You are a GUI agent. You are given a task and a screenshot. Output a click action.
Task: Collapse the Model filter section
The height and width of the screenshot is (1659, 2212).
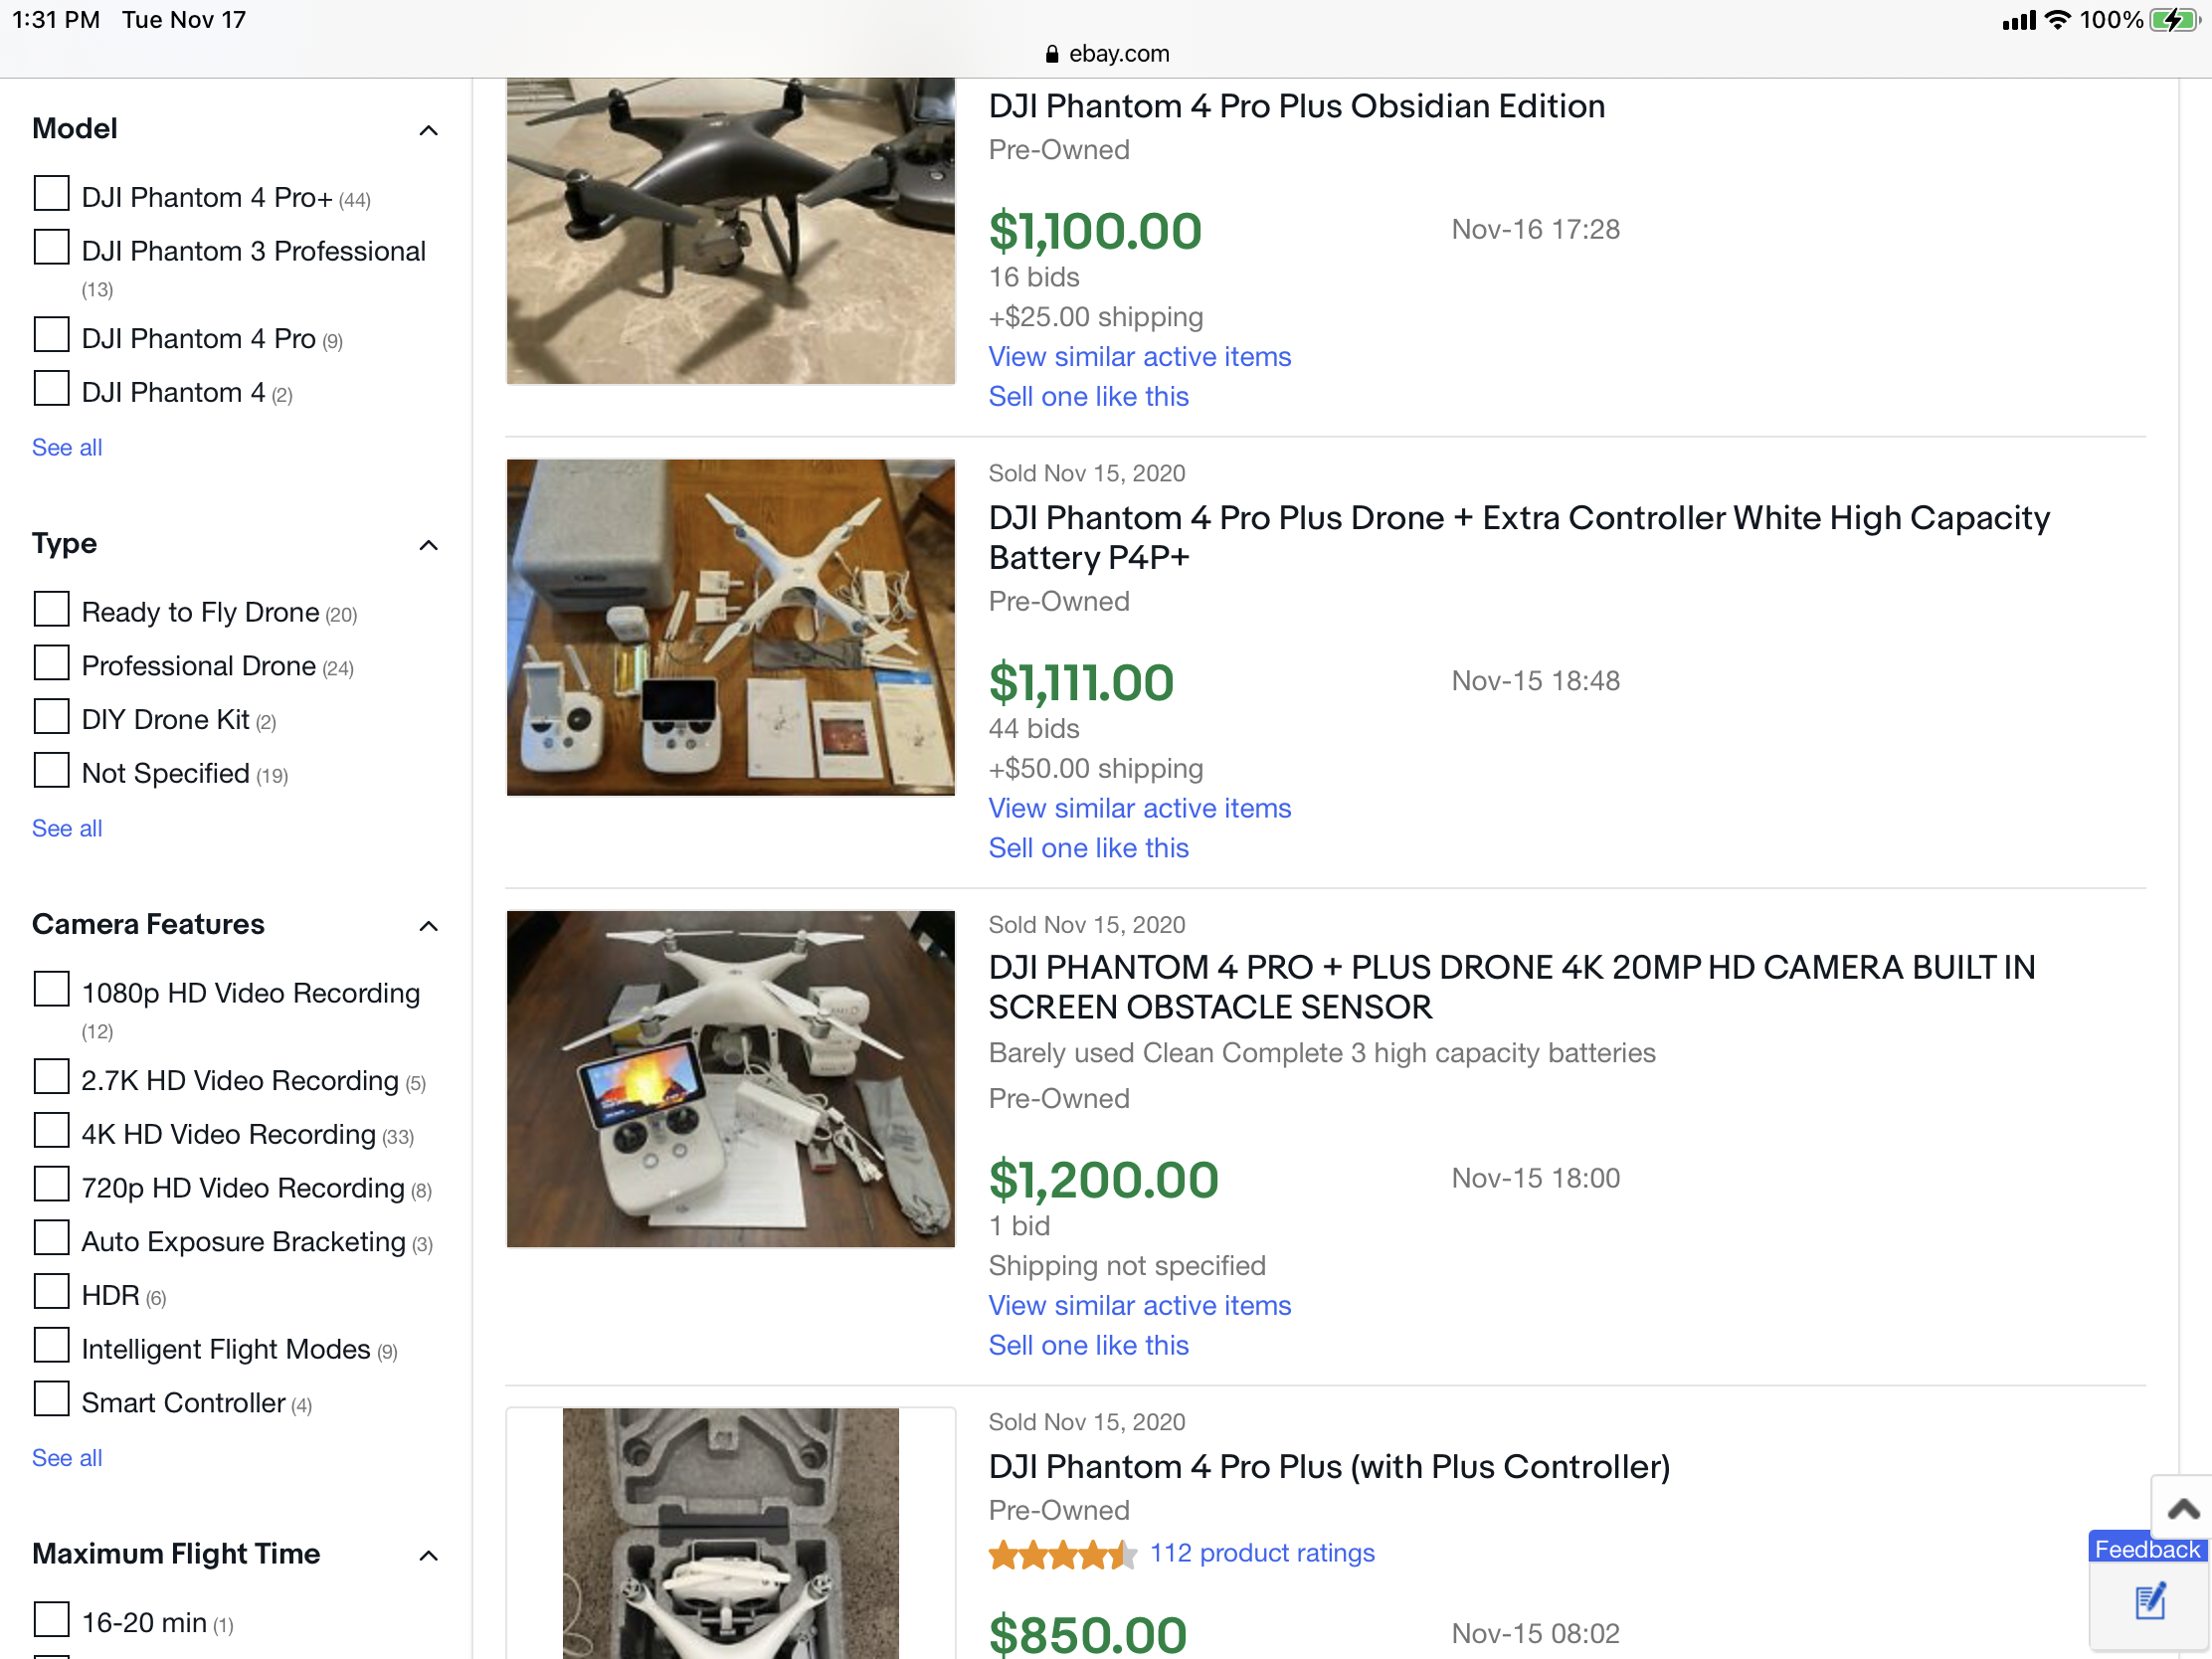pyautogui.click(x=429, y=130)
